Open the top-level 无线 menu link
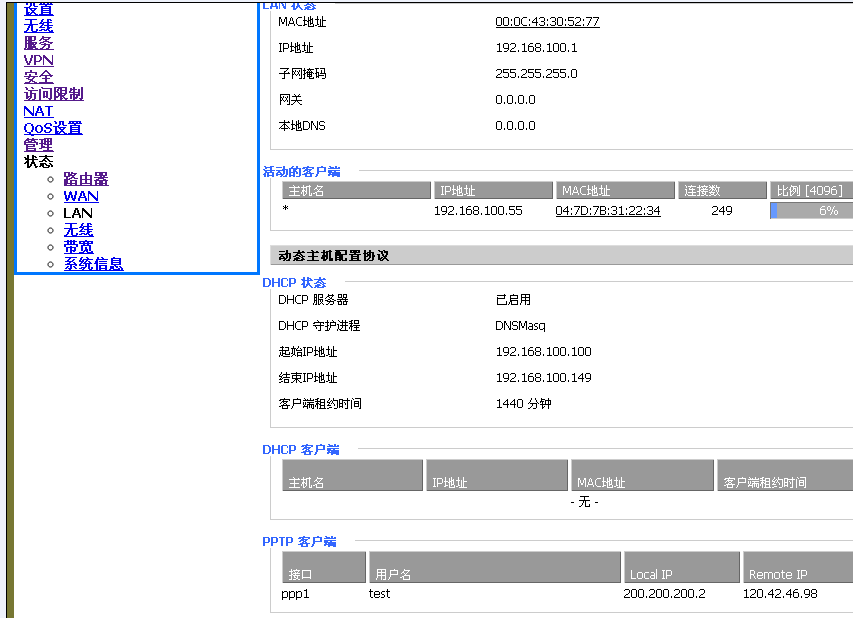The width and height of the screenshot is (853, 618). pos(38,26)
